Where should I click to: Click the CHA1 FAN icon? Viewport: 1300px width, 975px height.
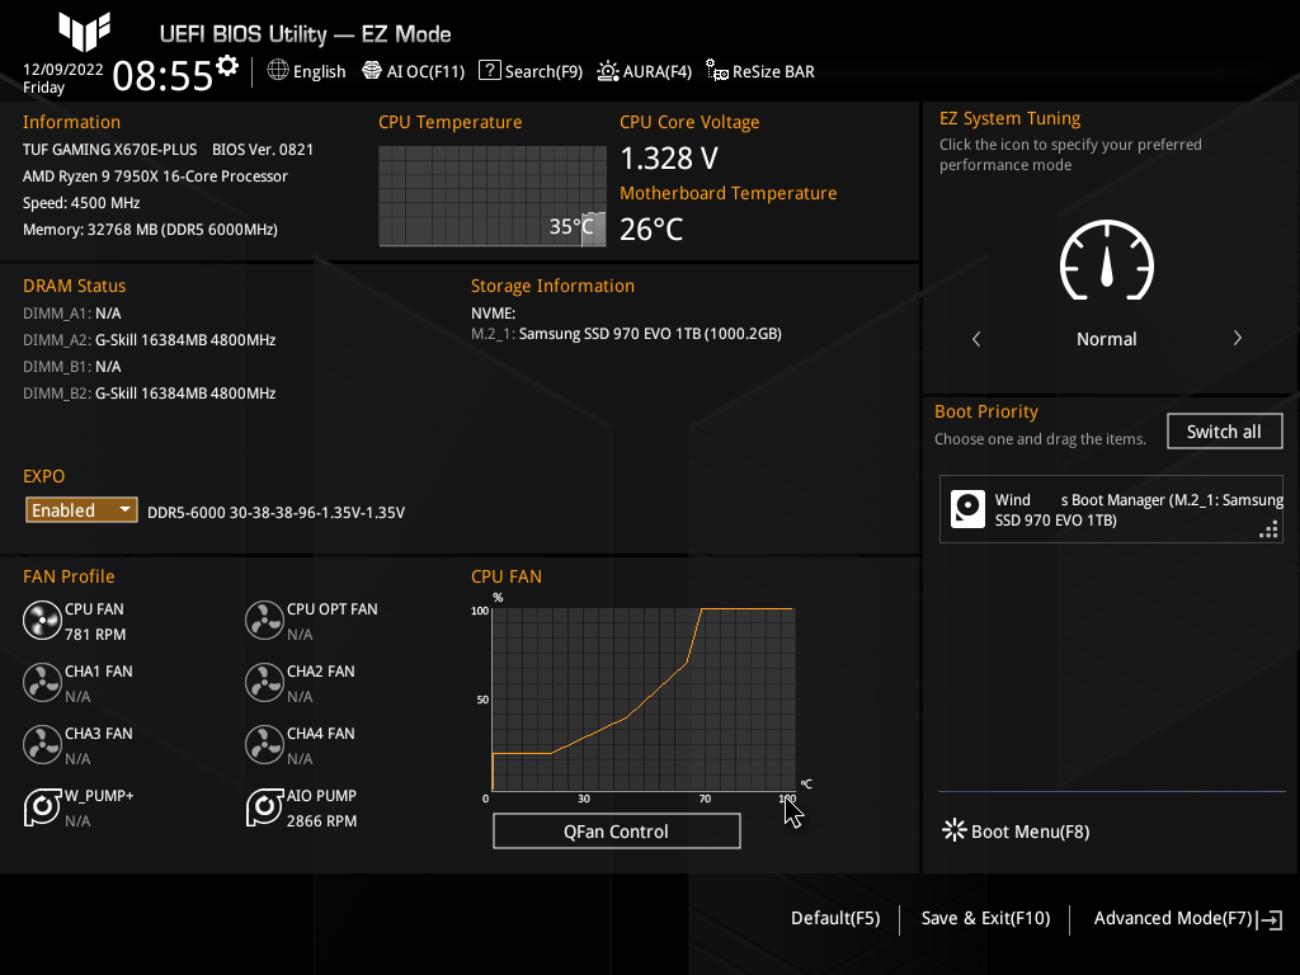pos(42,682)
